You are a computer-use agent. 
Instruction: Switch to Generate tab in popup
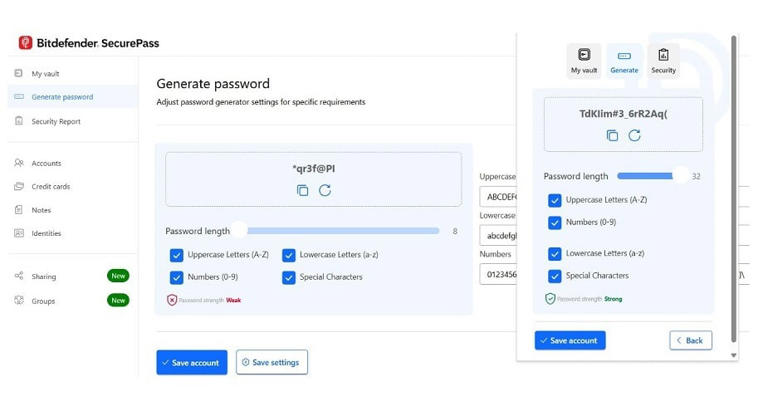click(x=624, y=60)
